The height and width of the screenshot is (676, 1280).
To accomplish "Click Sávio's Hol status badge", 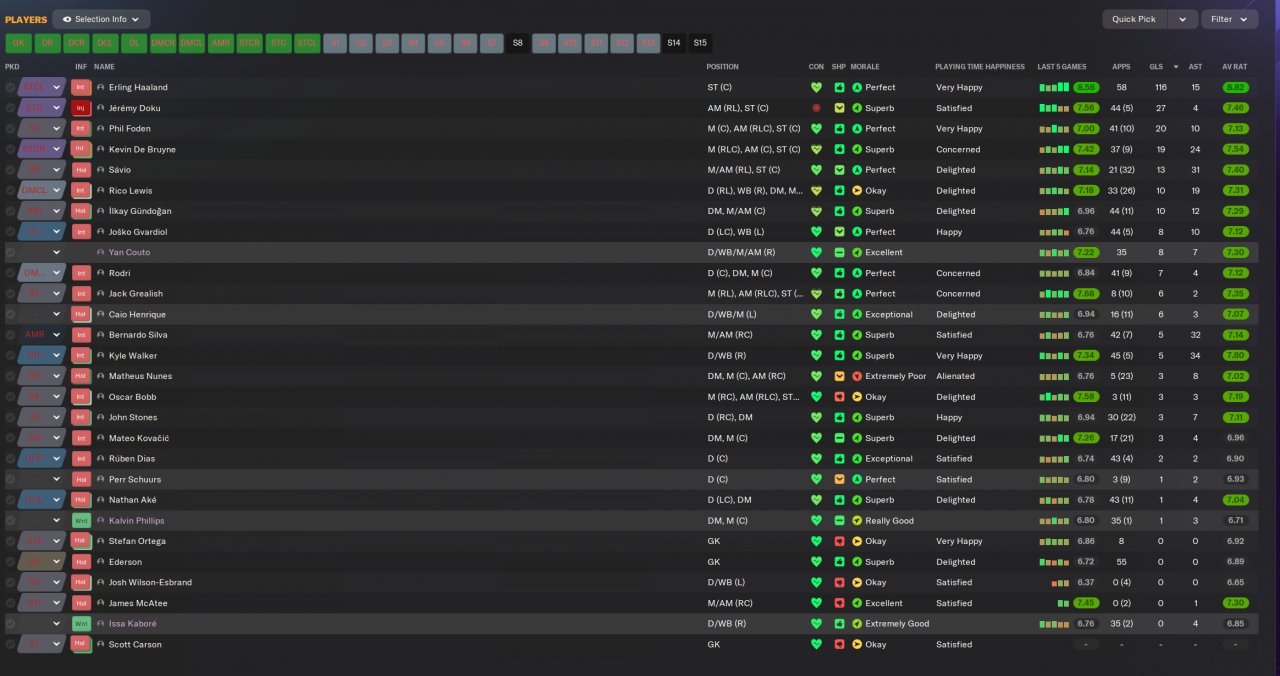I will (x=81, y=170).
